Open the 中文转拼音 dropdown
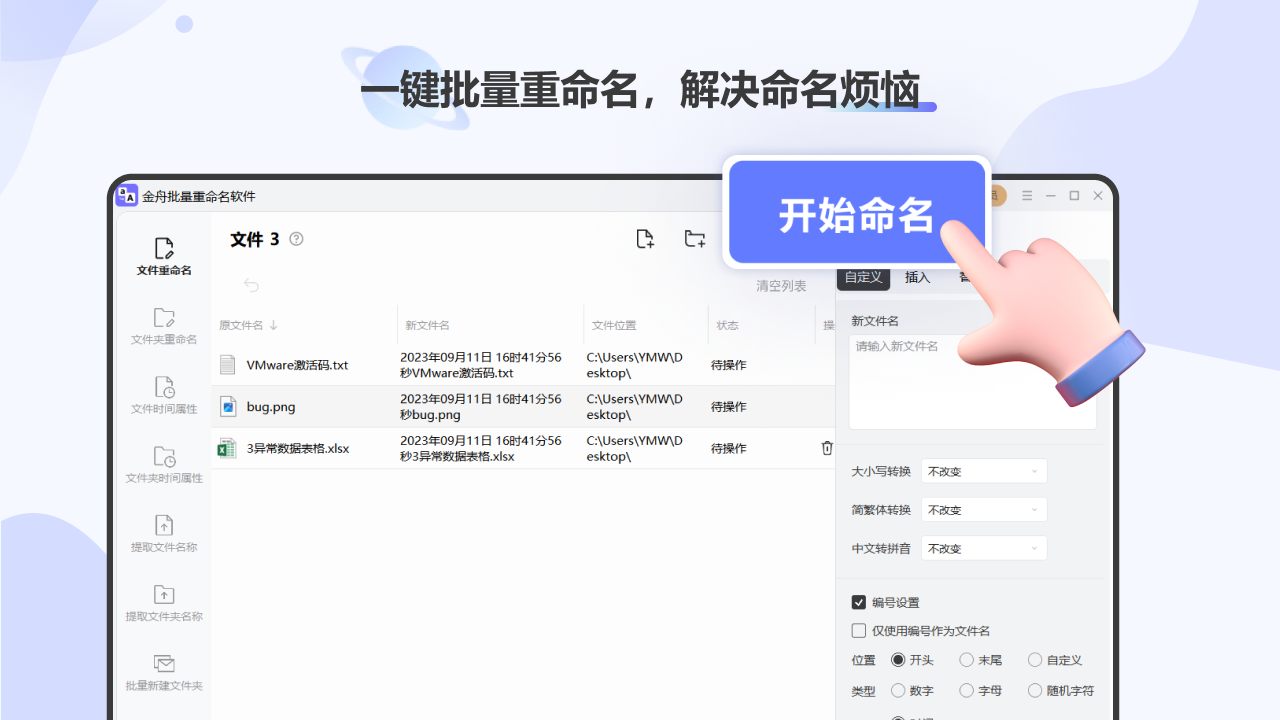 [983, 547]
